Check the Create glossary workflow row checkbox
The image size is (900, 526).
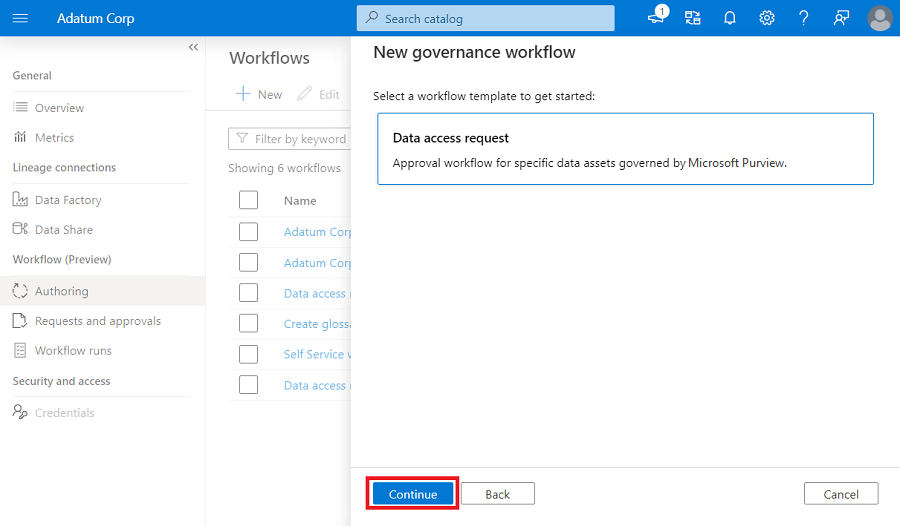pyautogui.click(x=249, y=323)
